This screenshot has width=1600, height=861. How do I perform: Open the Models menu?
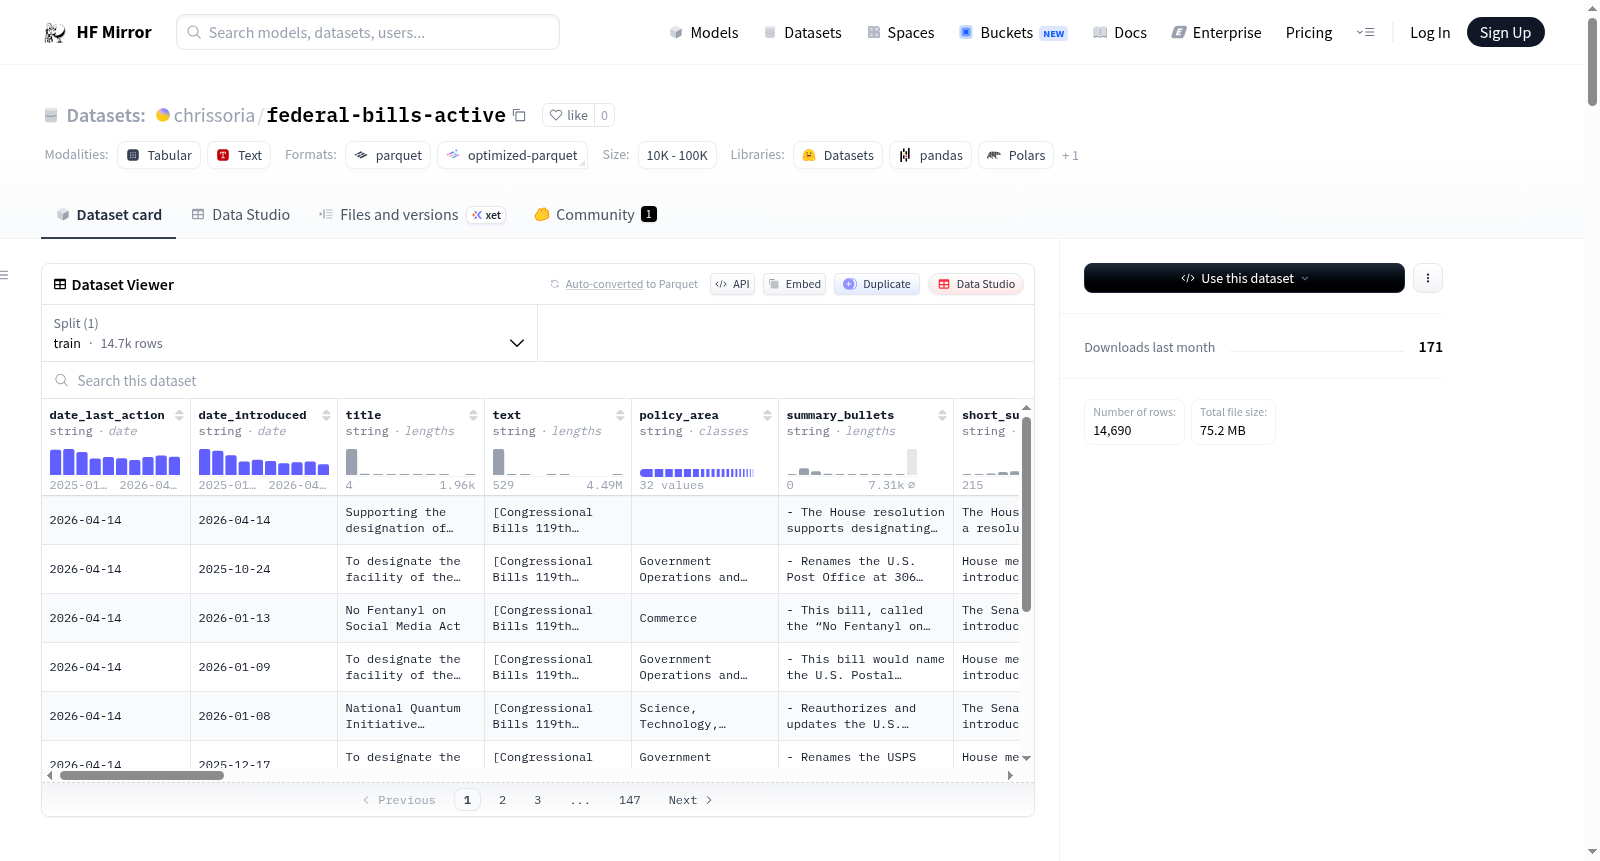pyautogui.click(x=703, y=33)
